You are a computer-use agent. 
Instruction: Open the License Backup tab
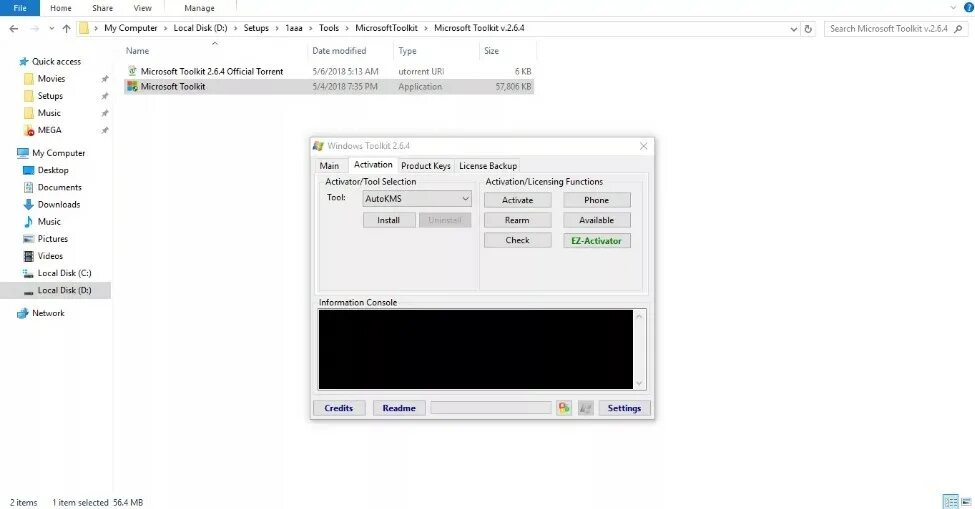(488, 166)
